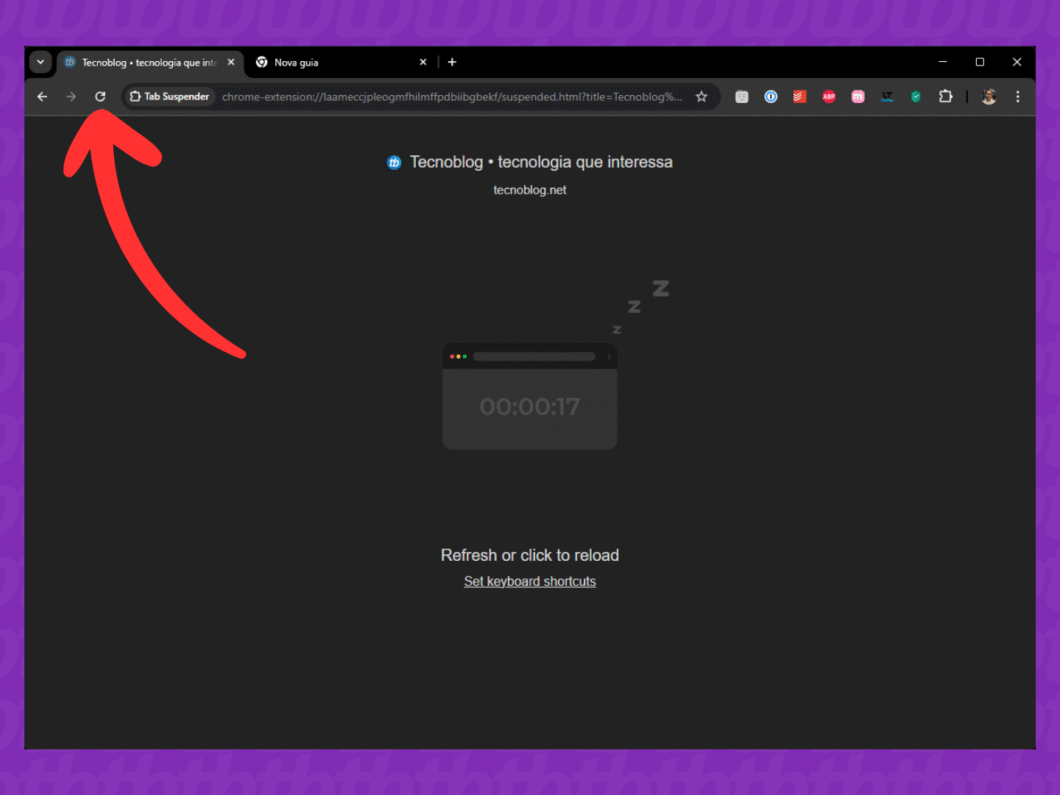Close the Chrome window
Screen dimensions: 1060x795
pos(1017,62)
